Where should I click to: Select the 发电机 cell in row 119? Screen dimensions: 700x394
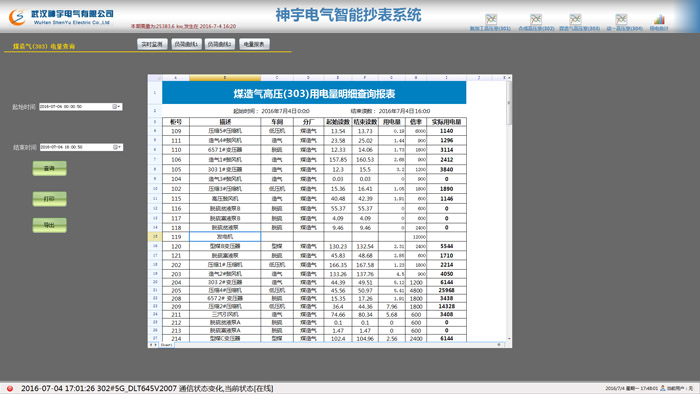pyautogui.click(x=225, y=237)
